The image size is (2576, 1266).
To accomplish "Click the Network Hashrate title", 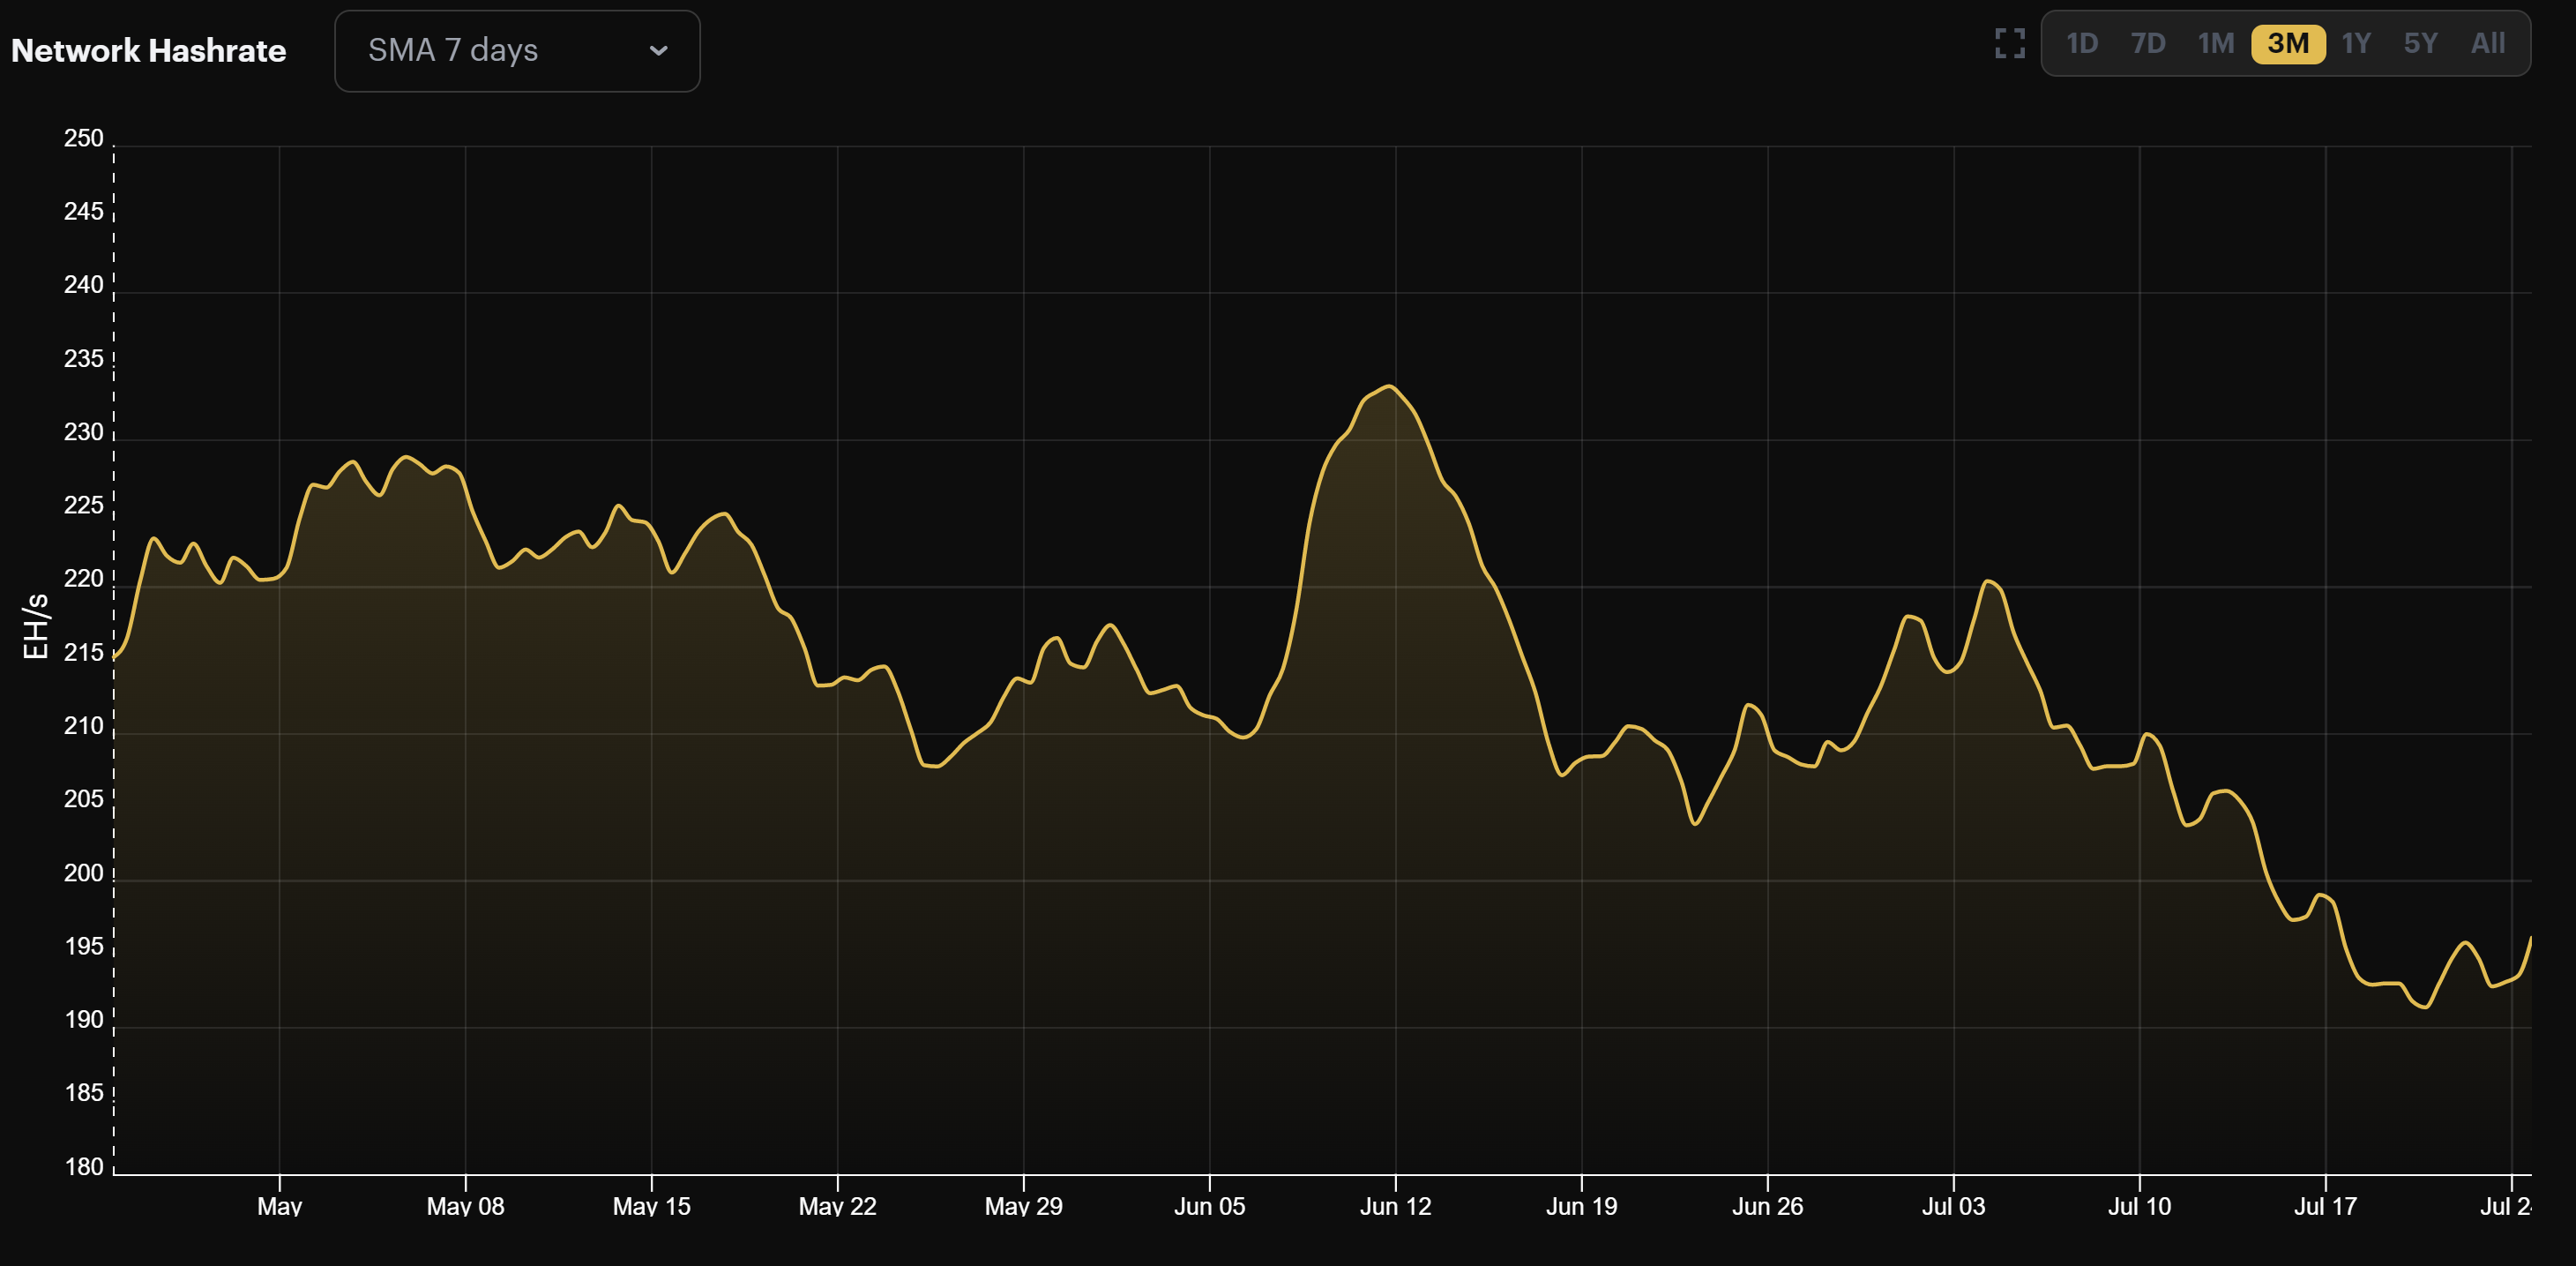I will (150, 50).
